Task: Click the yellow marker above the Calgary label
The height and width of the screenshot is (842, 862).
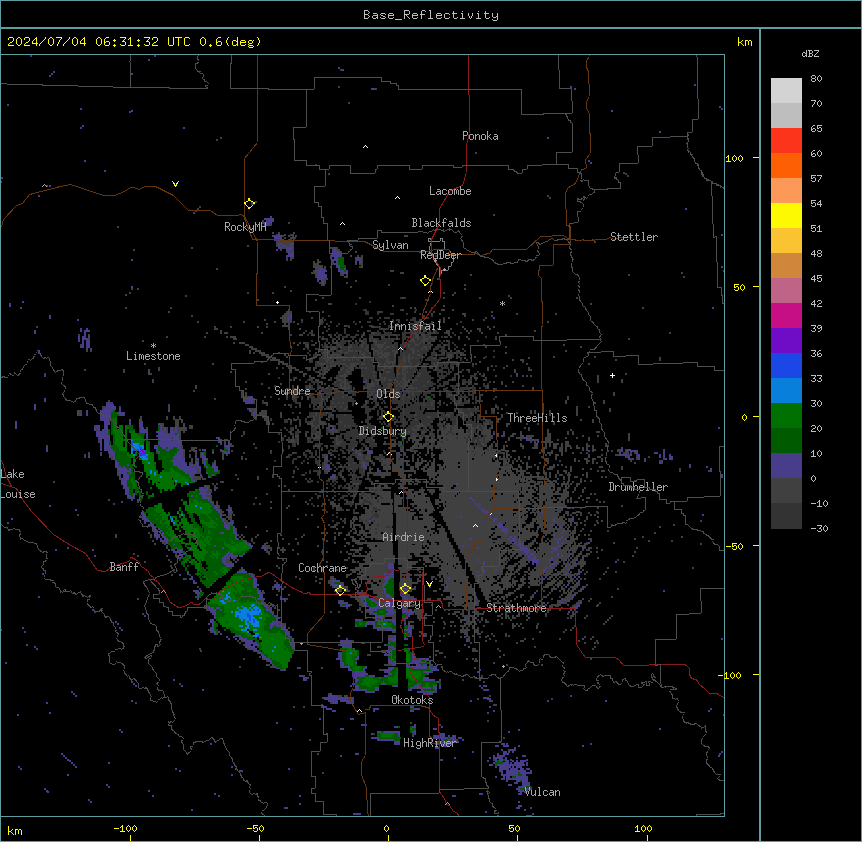Action: tap(405, 589)
